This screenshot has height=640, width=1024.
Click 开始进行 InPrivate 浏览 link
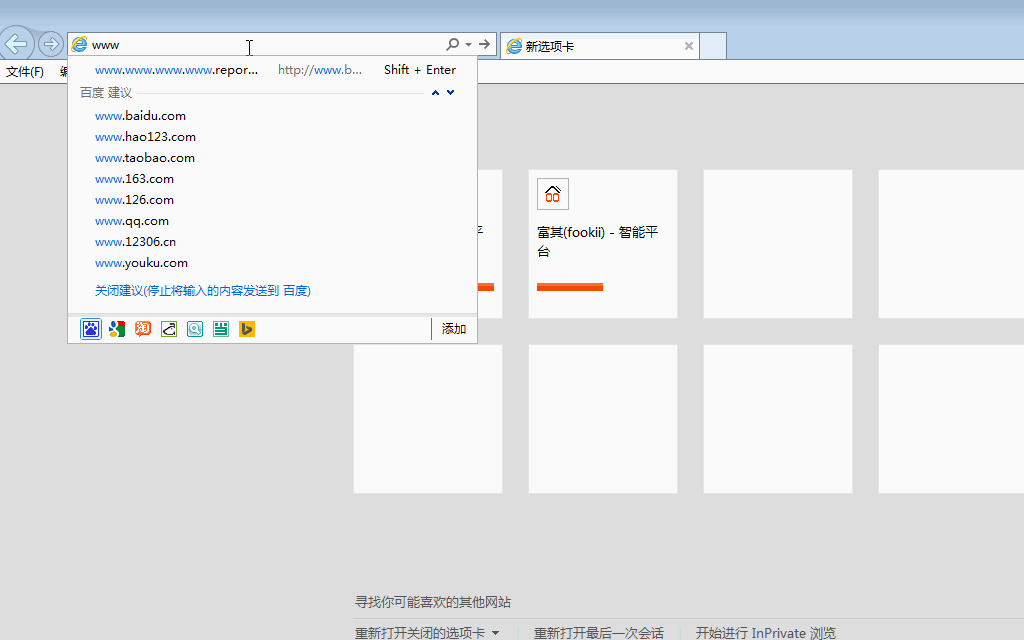click(x=765, y=633)
